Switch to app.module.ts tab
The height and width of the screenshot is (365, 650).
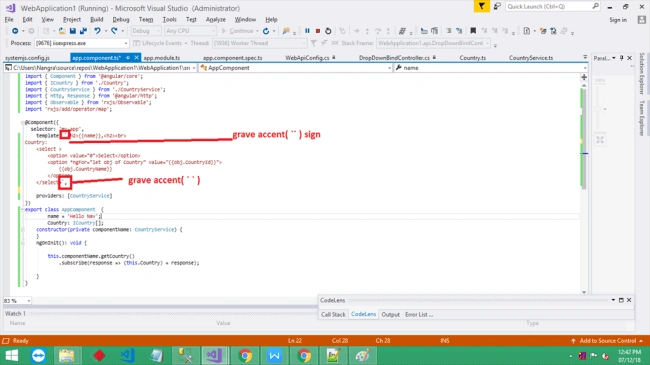coord(161,58)
